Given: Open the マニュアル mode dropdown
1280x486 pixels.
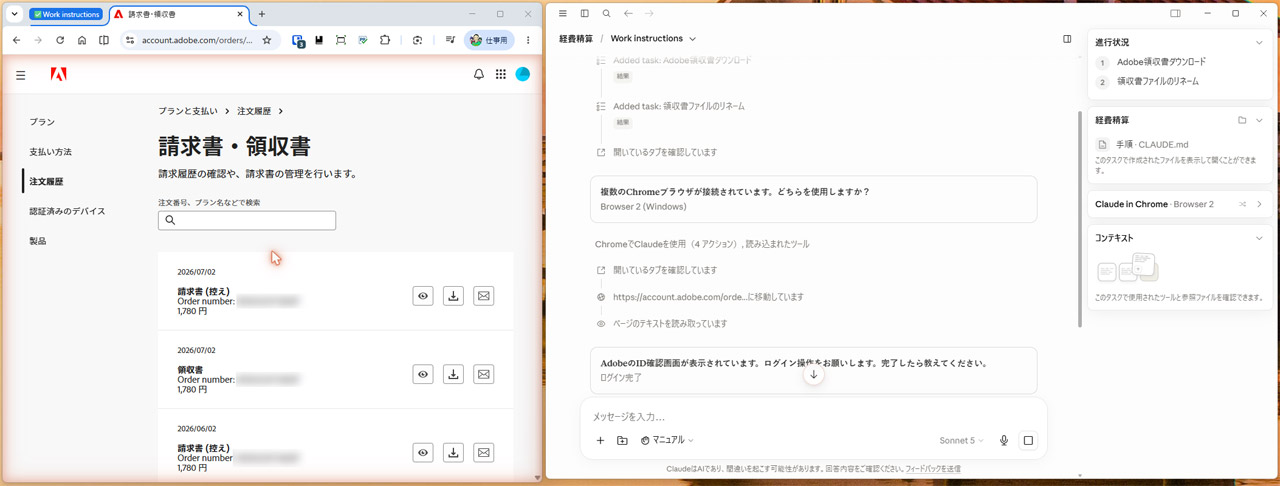Looking at the screenshot, I should tap(667, 440).
